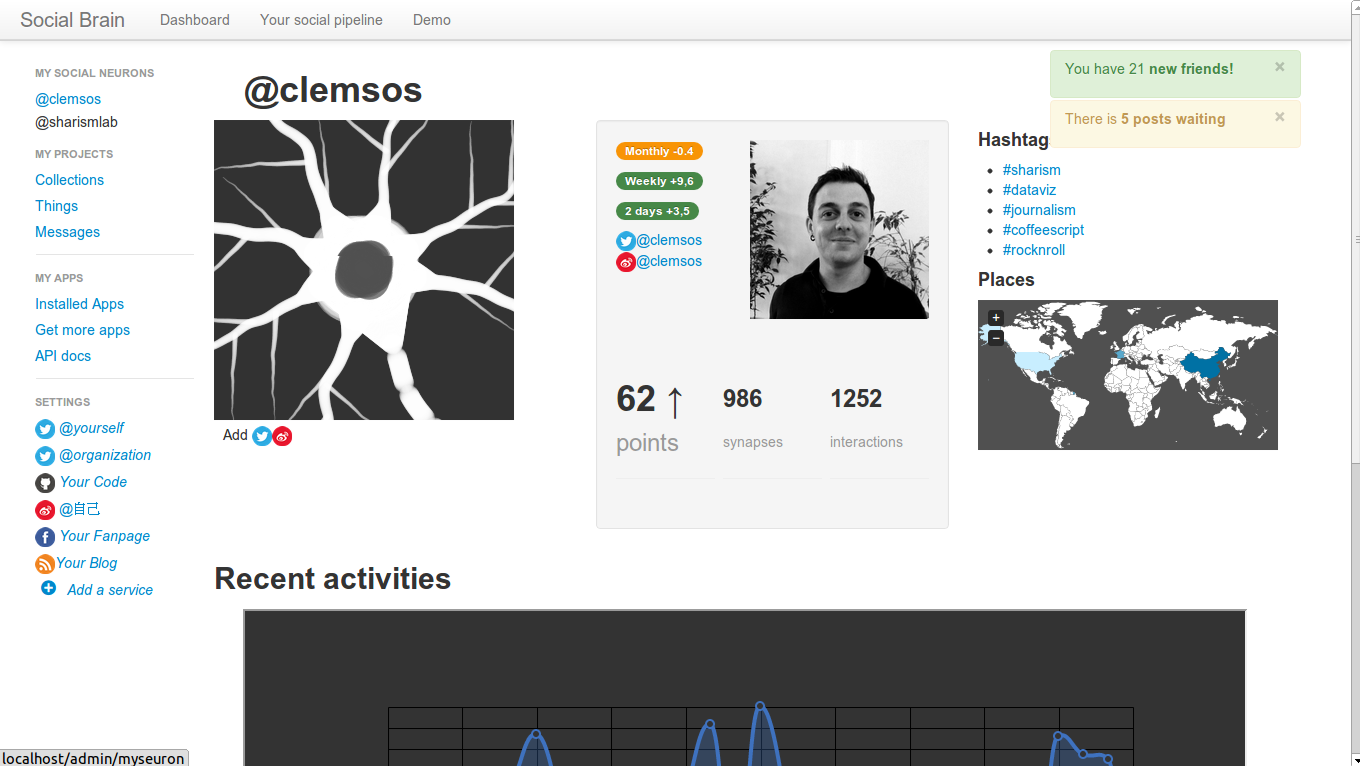Open Collections in My Projects

[69, 180]
